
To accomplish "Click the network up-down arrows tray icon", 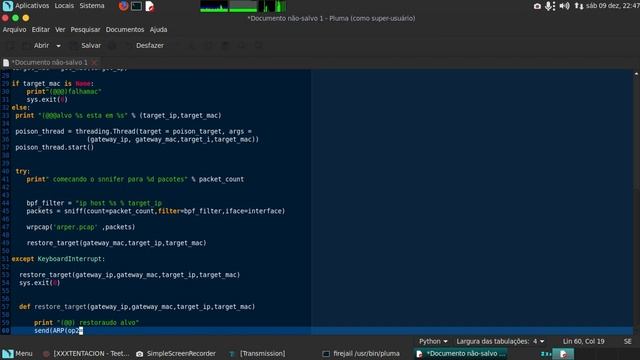I will [x=578, y=6].
